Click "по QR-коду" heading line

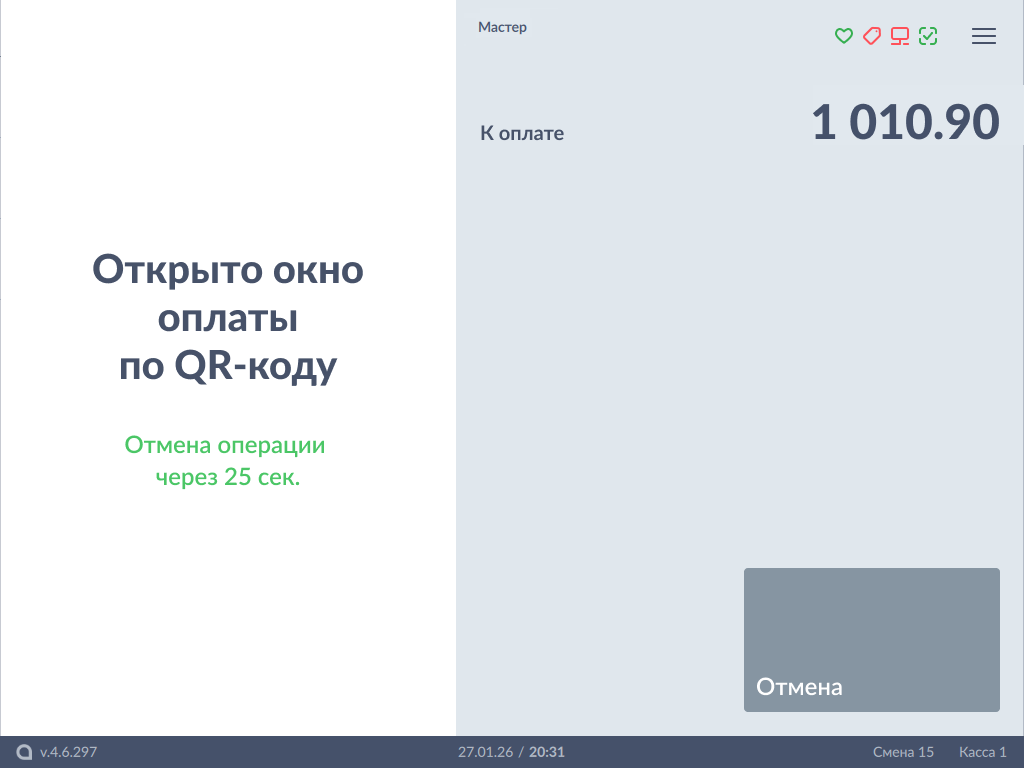click(x=228, y=366)
